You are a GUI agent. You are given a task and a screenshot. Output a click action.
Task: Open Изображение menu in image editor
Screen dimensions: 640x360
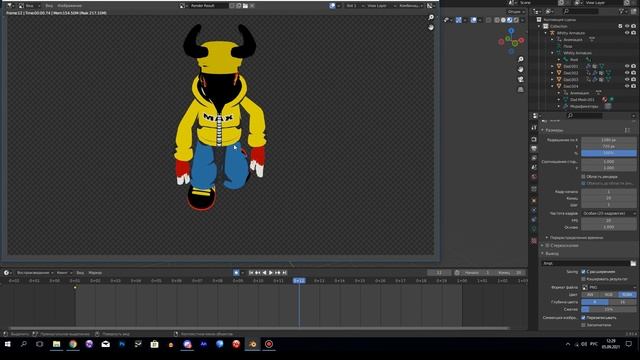tap(69, 6)
